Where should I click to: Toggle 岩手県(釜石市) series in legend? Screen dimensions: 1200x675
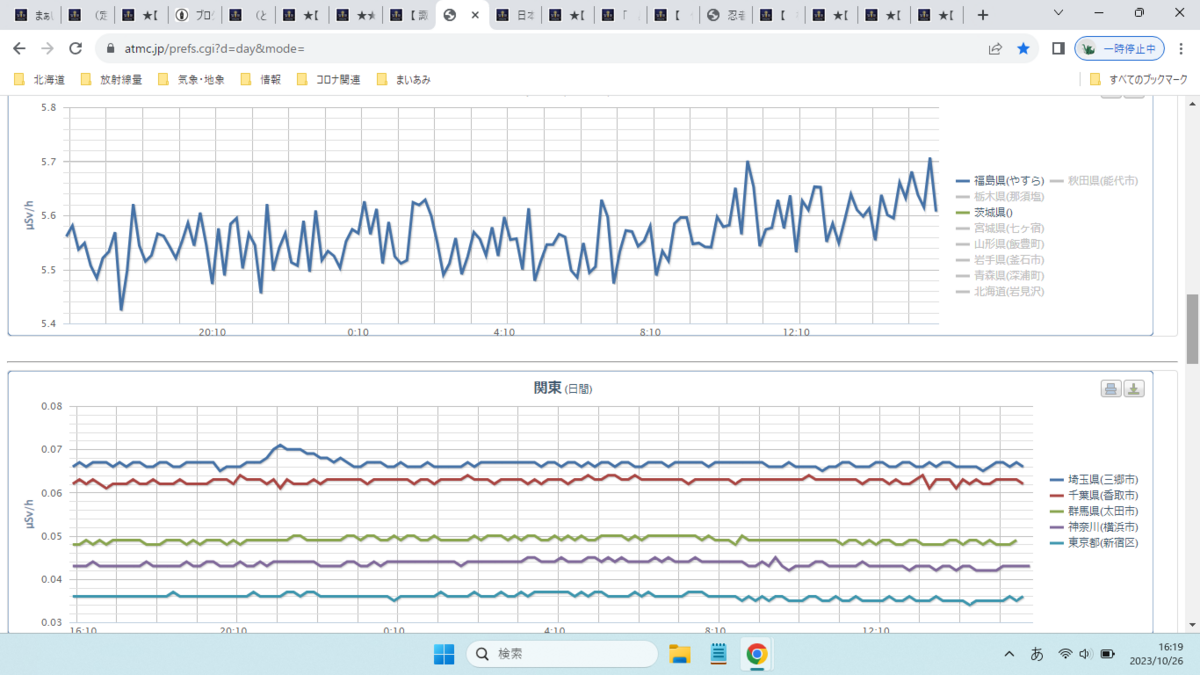pyautogui.click(x=1000, y=260)
